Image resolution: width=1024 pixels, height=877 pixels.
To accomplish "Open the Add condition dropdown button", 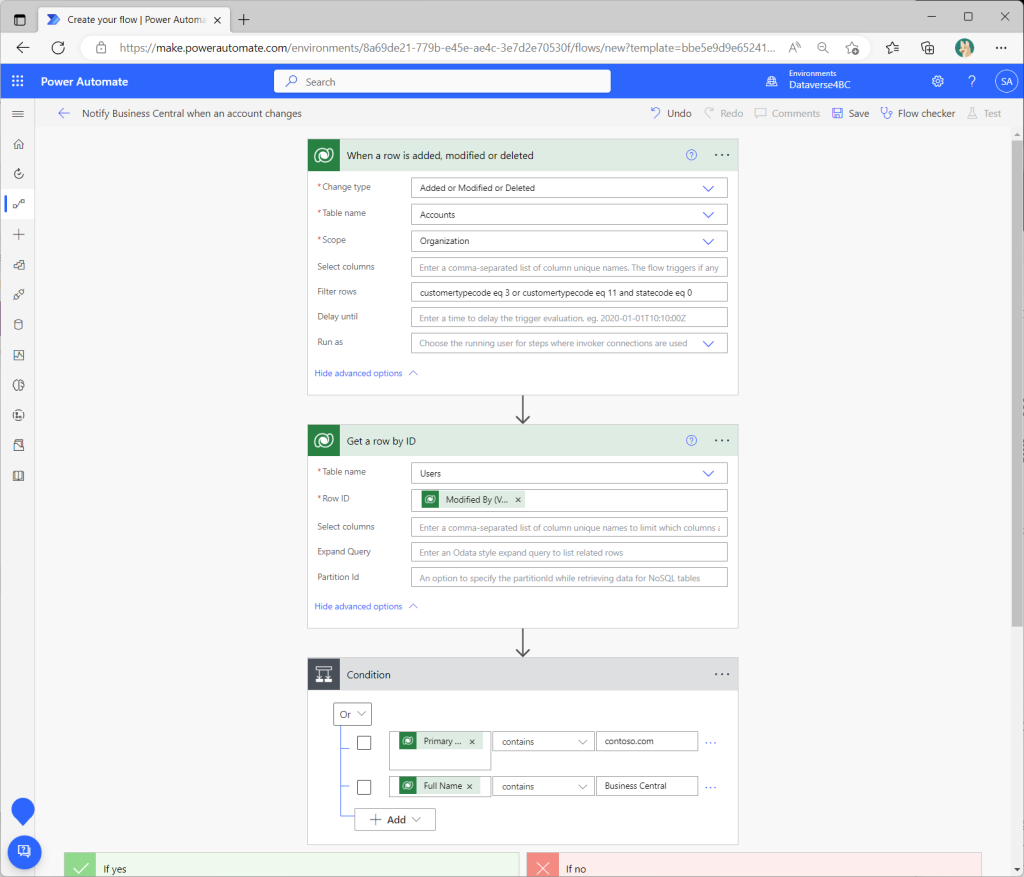I will 394,820.
